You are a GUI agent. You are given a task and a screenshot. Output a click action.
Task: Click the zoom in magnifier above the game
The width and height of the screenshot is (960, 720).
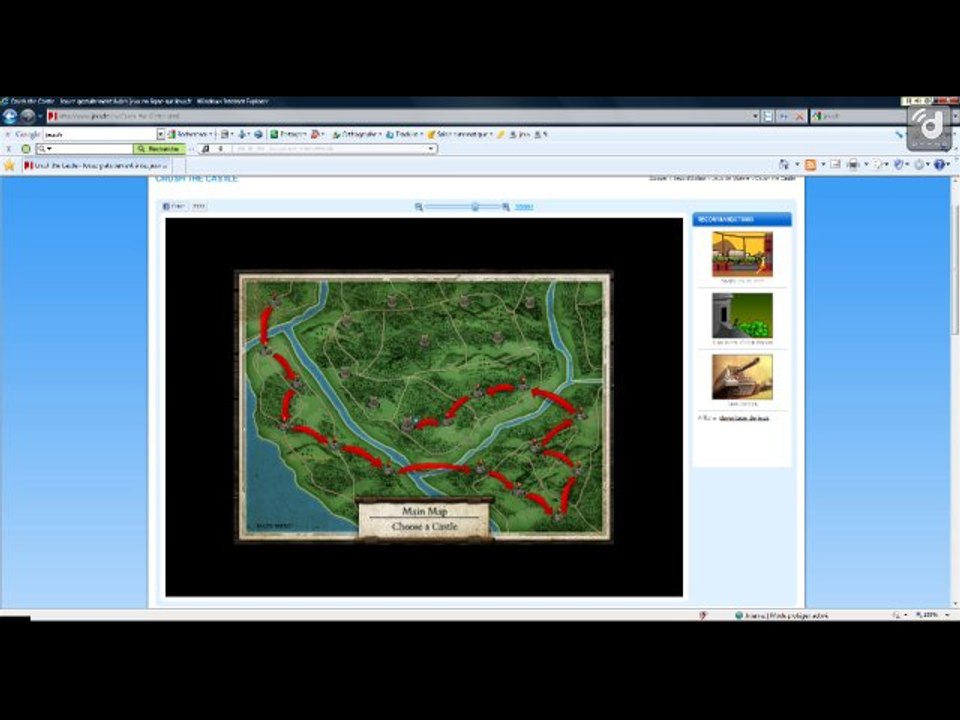[506, 207]
